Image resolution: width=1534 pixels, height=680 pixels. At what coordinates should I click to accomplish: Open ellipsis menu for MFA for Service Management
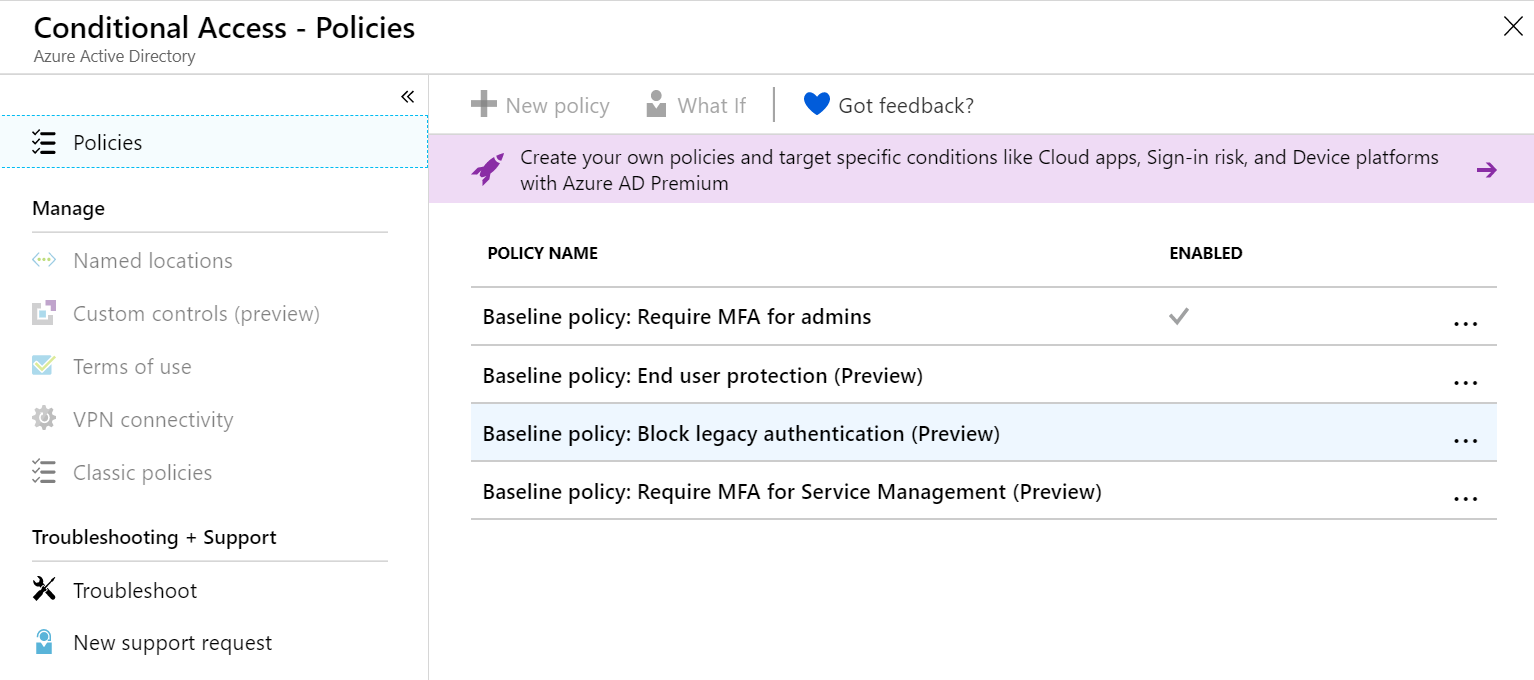1465,499
